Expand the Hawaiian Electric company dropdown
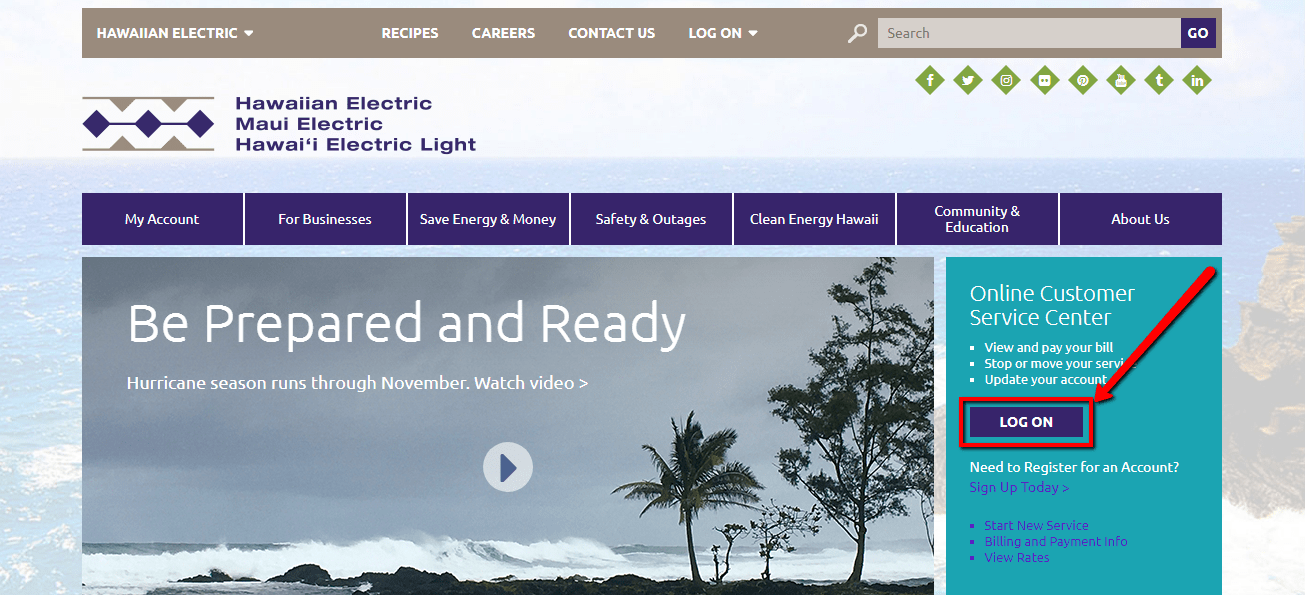The height and width of the screenshot is (595, 1305). coord(175,33)
